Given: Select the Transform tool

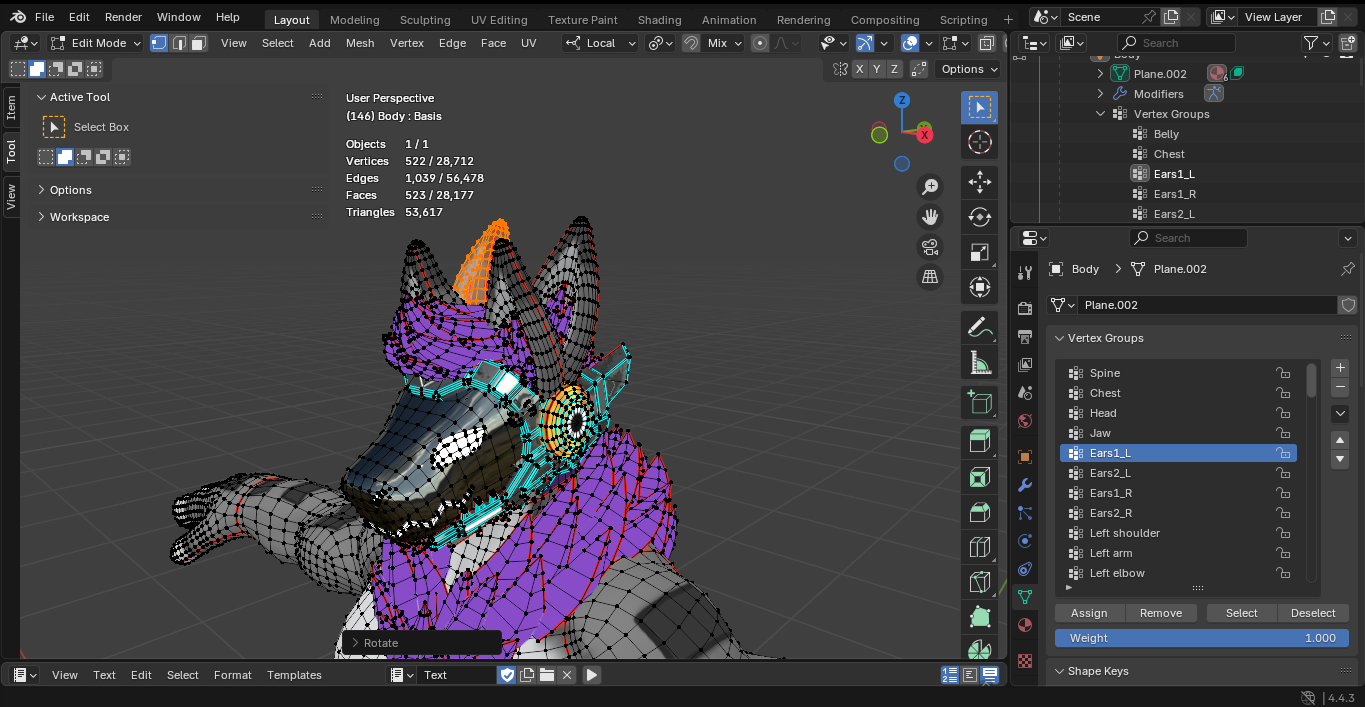Looking at the screenshot, I should point(980,288).
